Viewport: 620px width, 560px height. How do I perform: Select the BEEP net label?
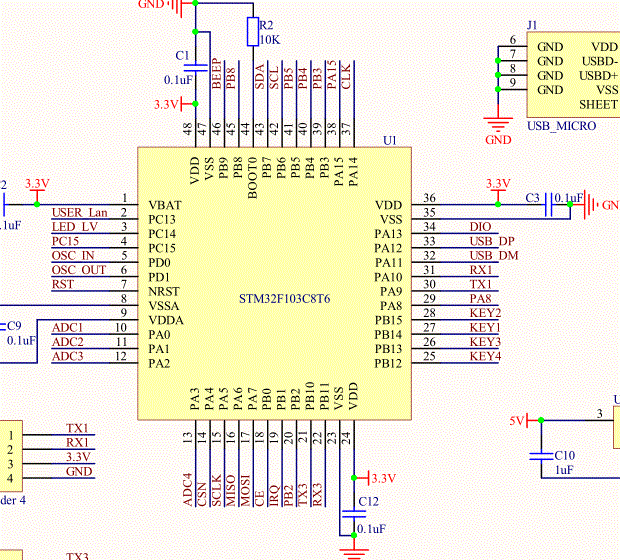pyautogui.click(x=217, y=74)
